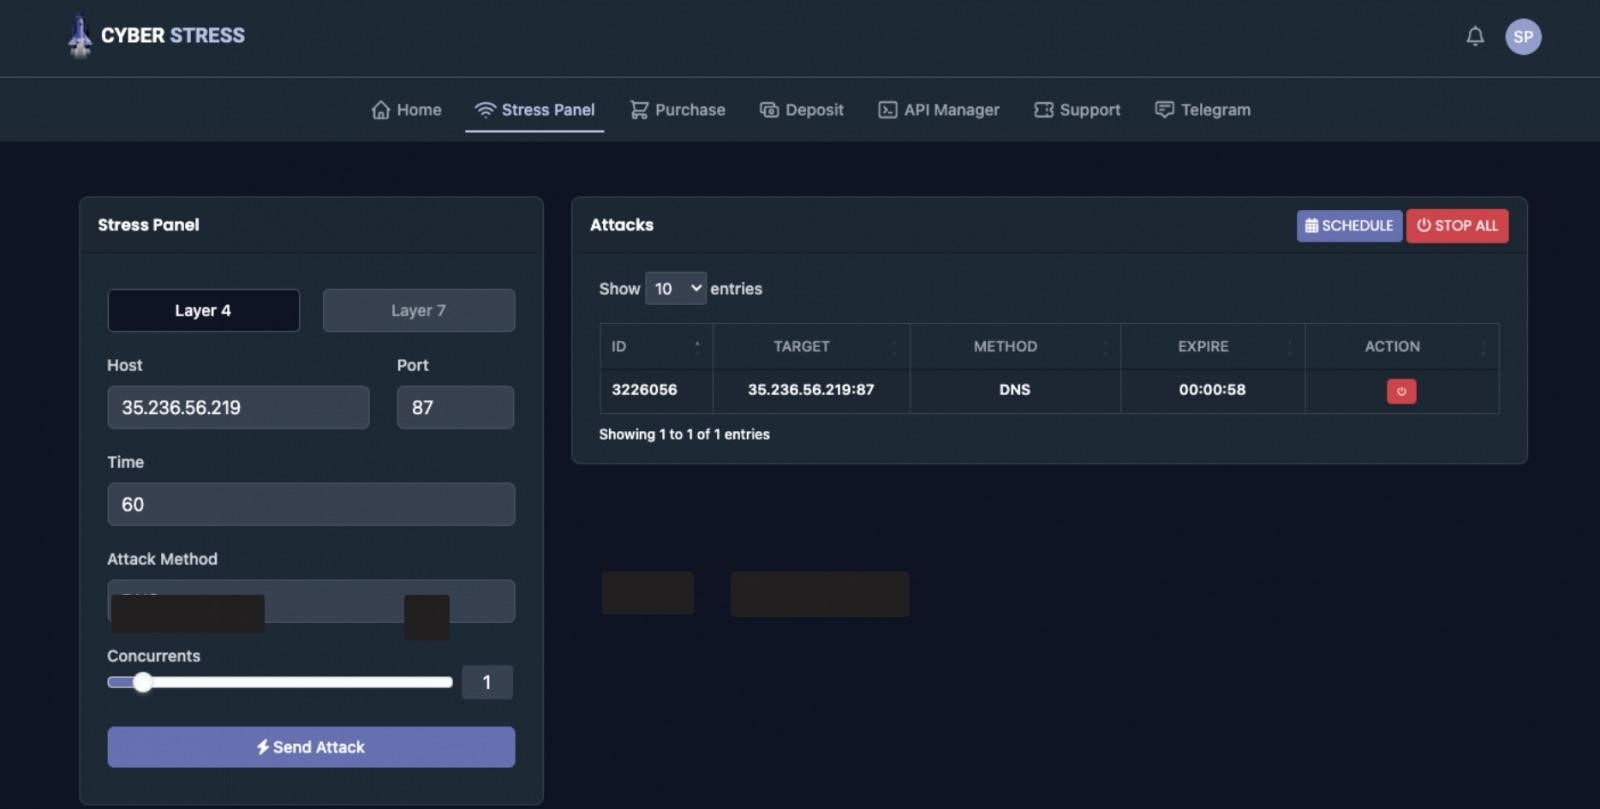Image resolution: width=1600 pixels, height=809 pixels.
Task: Expand the Show entries count dropdown
Action: tap(676, 289)
